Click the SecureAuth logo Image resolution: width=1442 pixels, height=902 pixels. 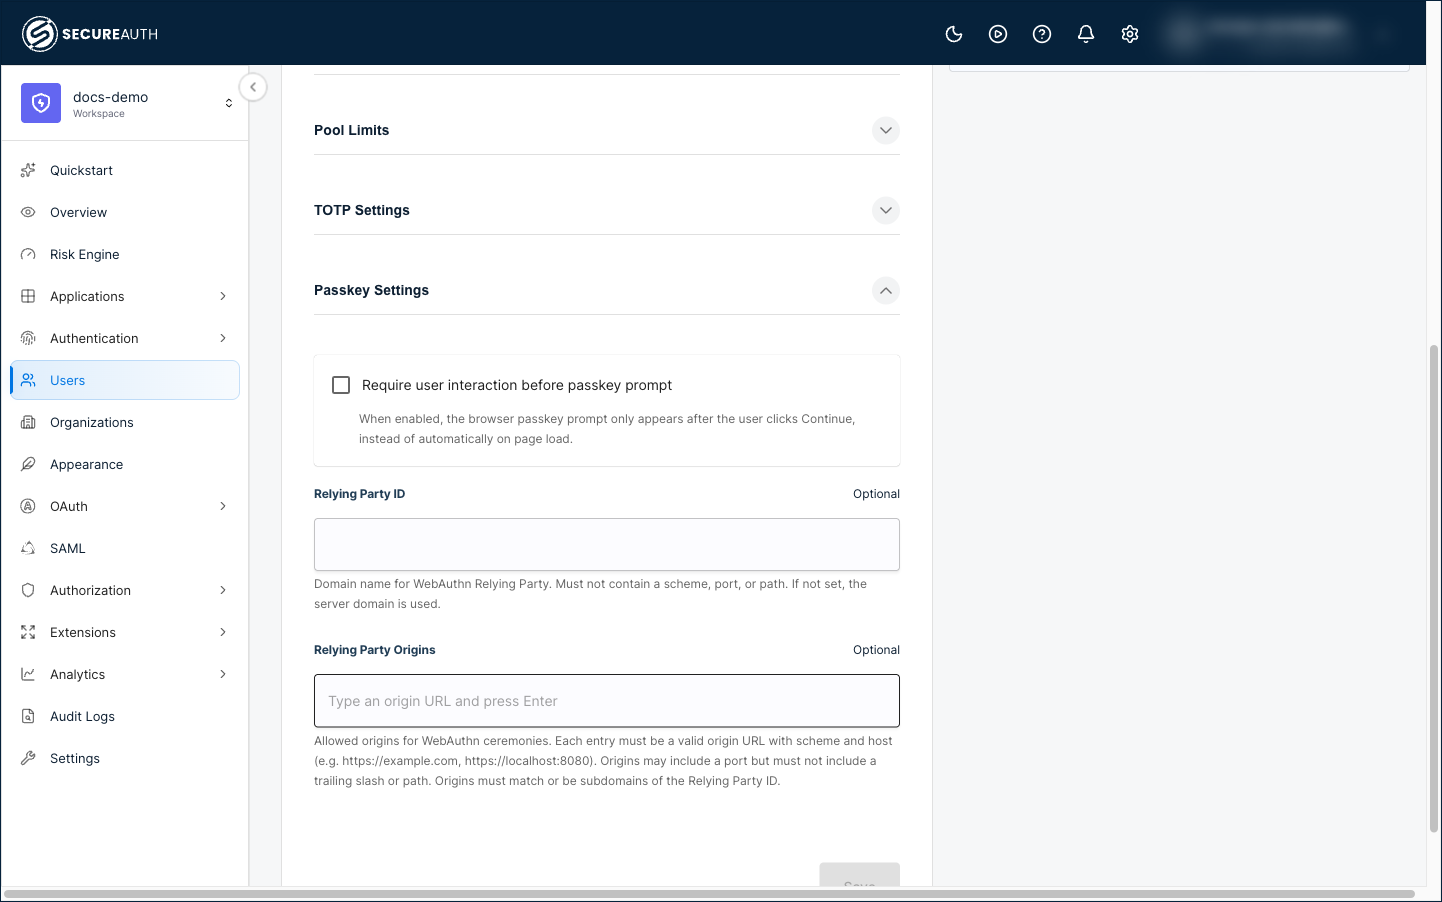click(90, 34)
